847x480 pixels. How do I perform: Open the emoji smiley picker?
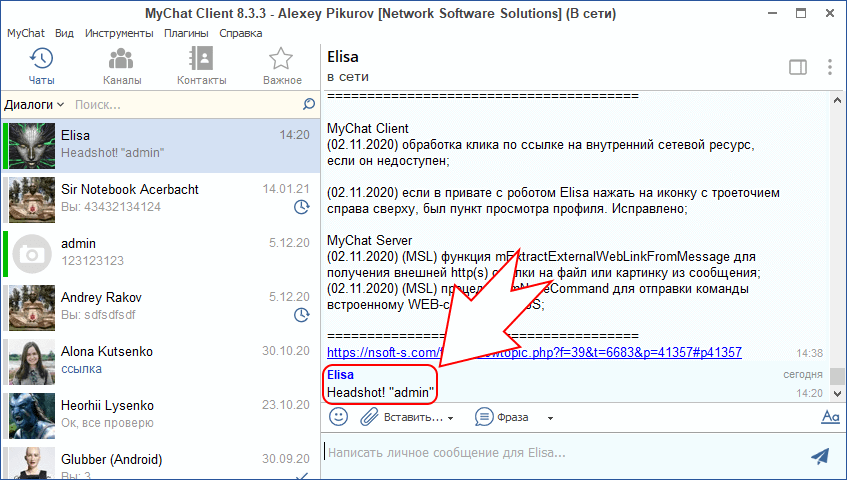click(339, 416)
